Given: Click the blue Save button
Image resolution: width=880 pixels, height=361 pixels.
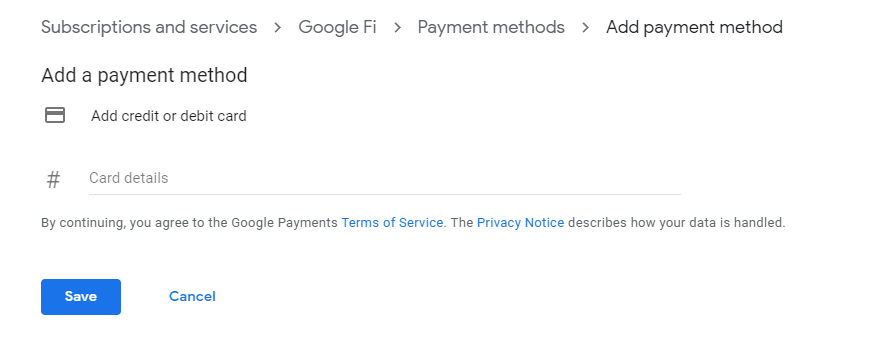Looking at the screenshot, I should pos(81,296).
